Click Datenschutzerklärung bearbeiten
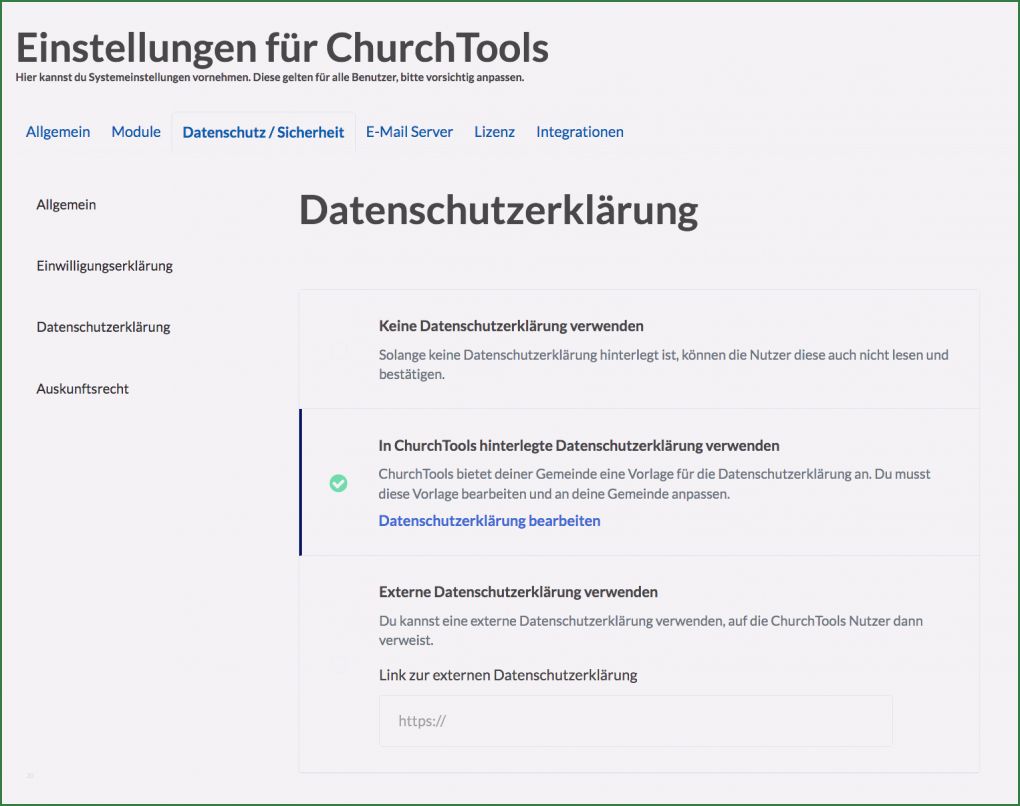 pos(489,520)
